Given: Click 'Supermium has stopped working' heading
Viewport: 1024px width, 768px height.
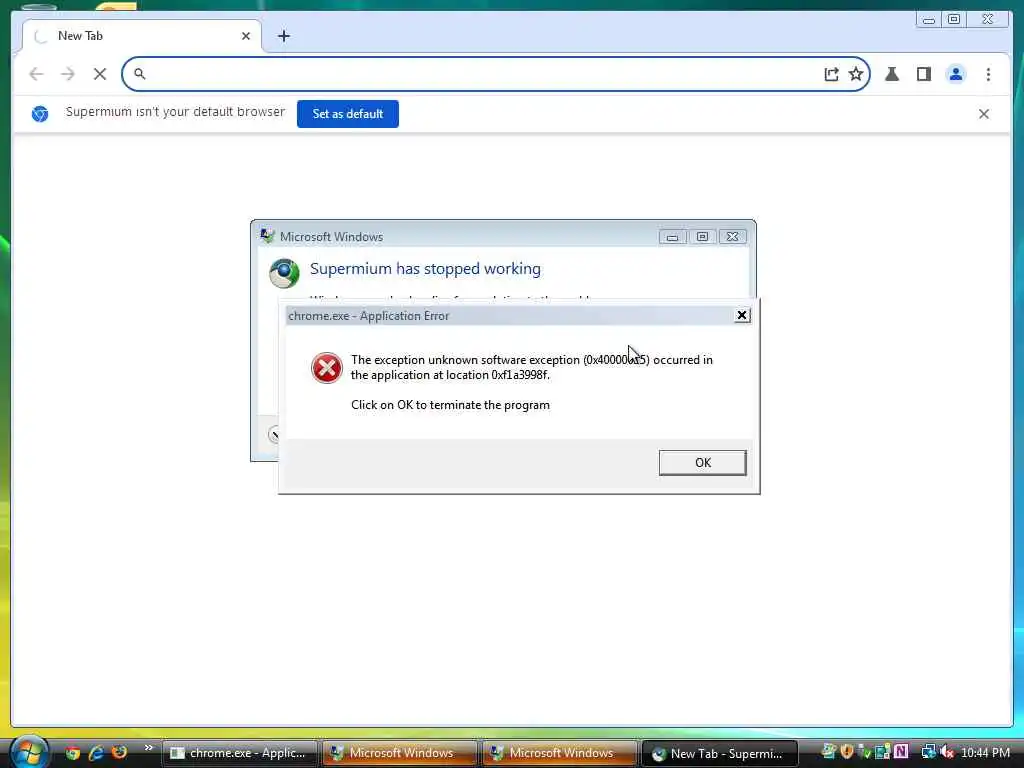Looking at the screenshot, I should tap(425, 268).
